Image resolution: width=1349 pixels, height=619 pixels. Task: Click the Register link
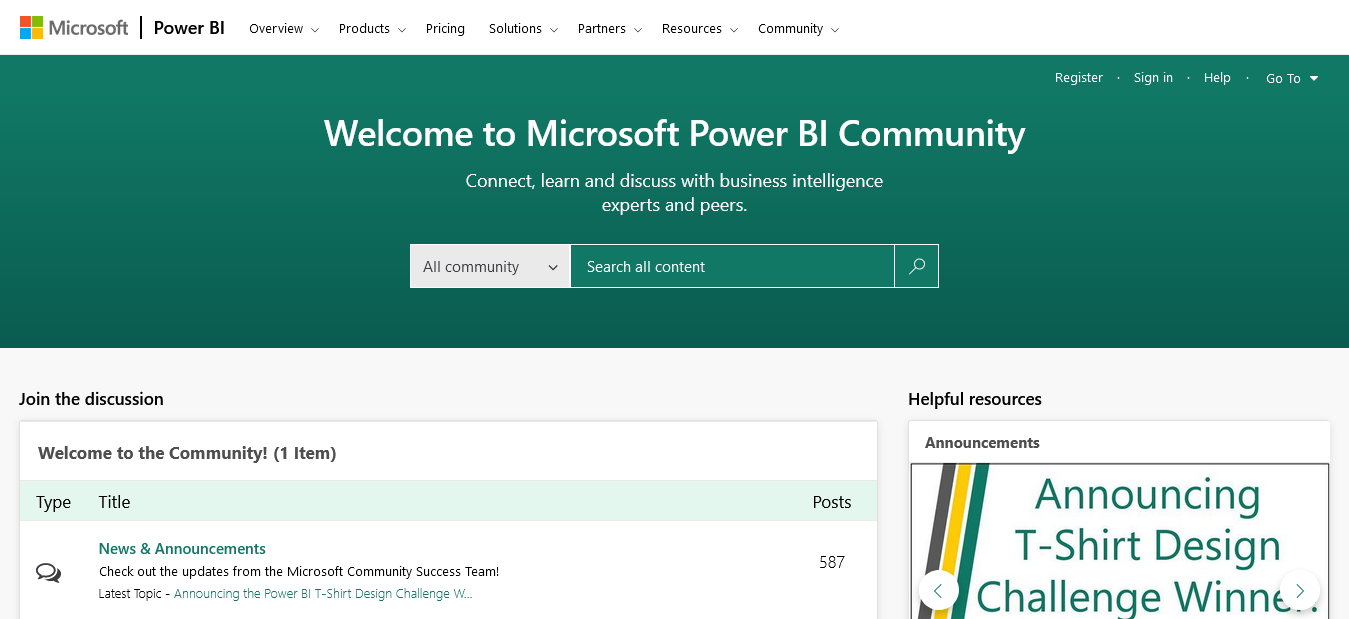[x=1079, y=78]
